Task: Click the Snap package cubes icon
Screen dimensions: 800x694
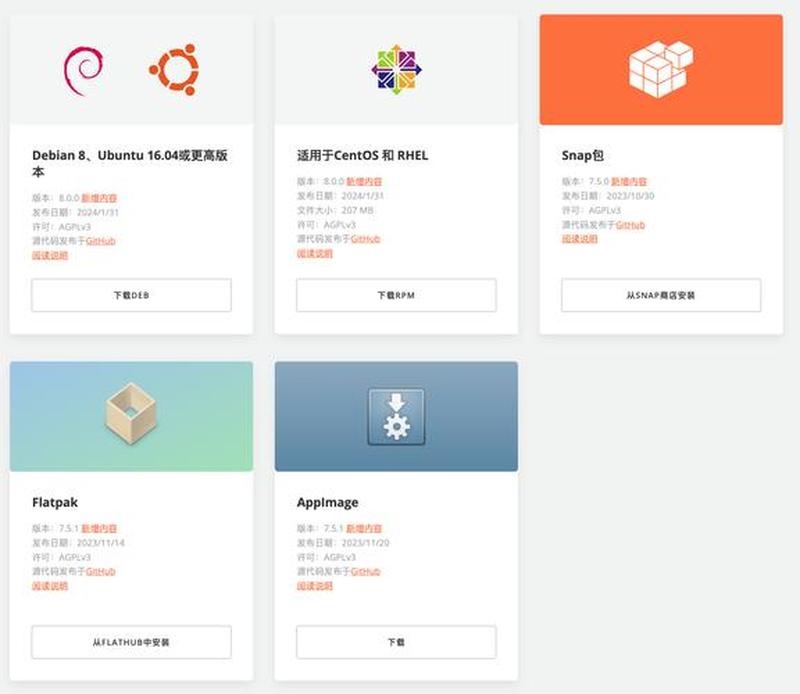Action: click(x=661, y=70)
